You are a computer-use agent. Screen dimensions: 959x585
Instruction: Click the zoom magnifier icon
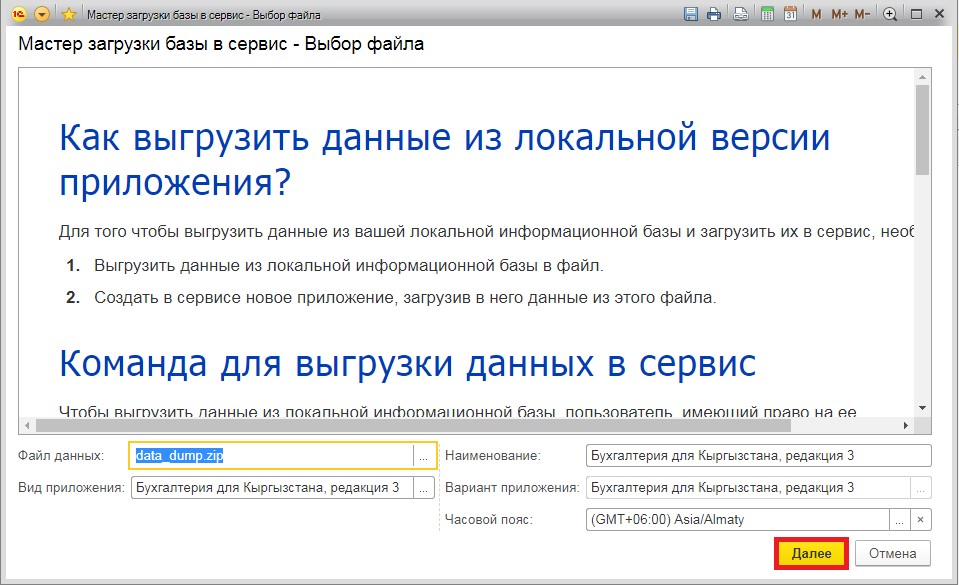click(890, 14)
